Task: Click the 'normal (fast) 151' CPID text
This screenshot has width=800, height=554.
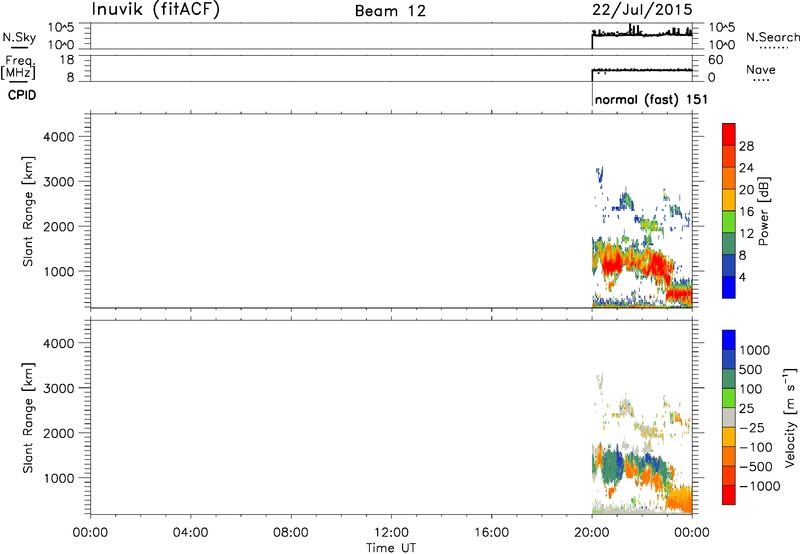Action: pyautogui.click(x=651, y=99)
